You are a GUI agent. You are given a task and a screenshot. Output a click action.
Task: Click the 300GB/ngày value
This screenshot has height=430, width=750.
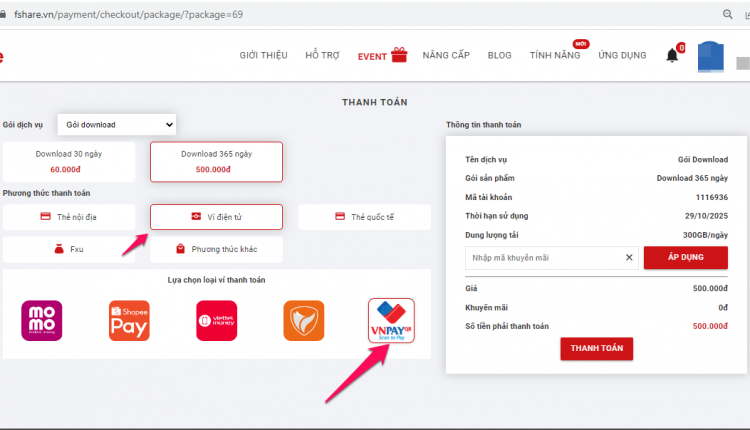(706, 235)
